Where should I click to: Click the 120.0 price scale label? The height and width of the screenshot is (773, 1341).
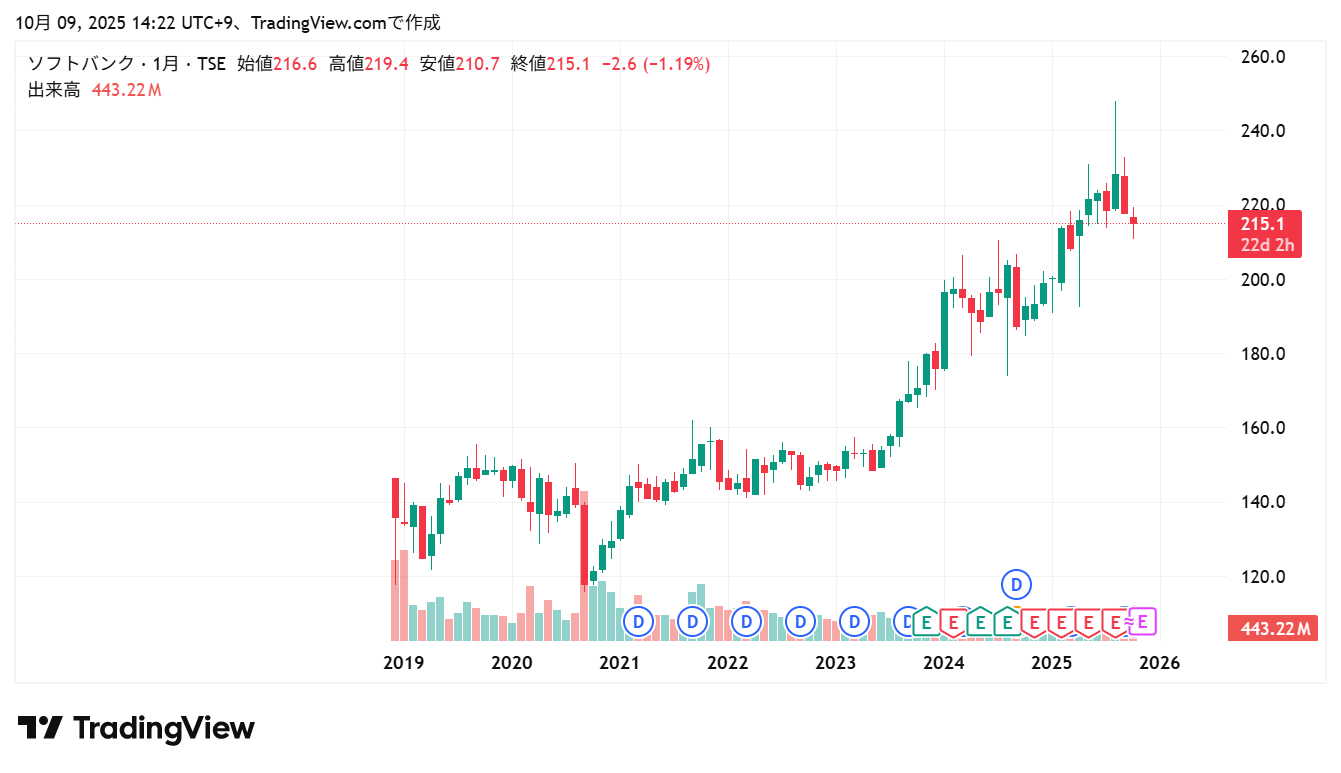tap(1261, 577)
